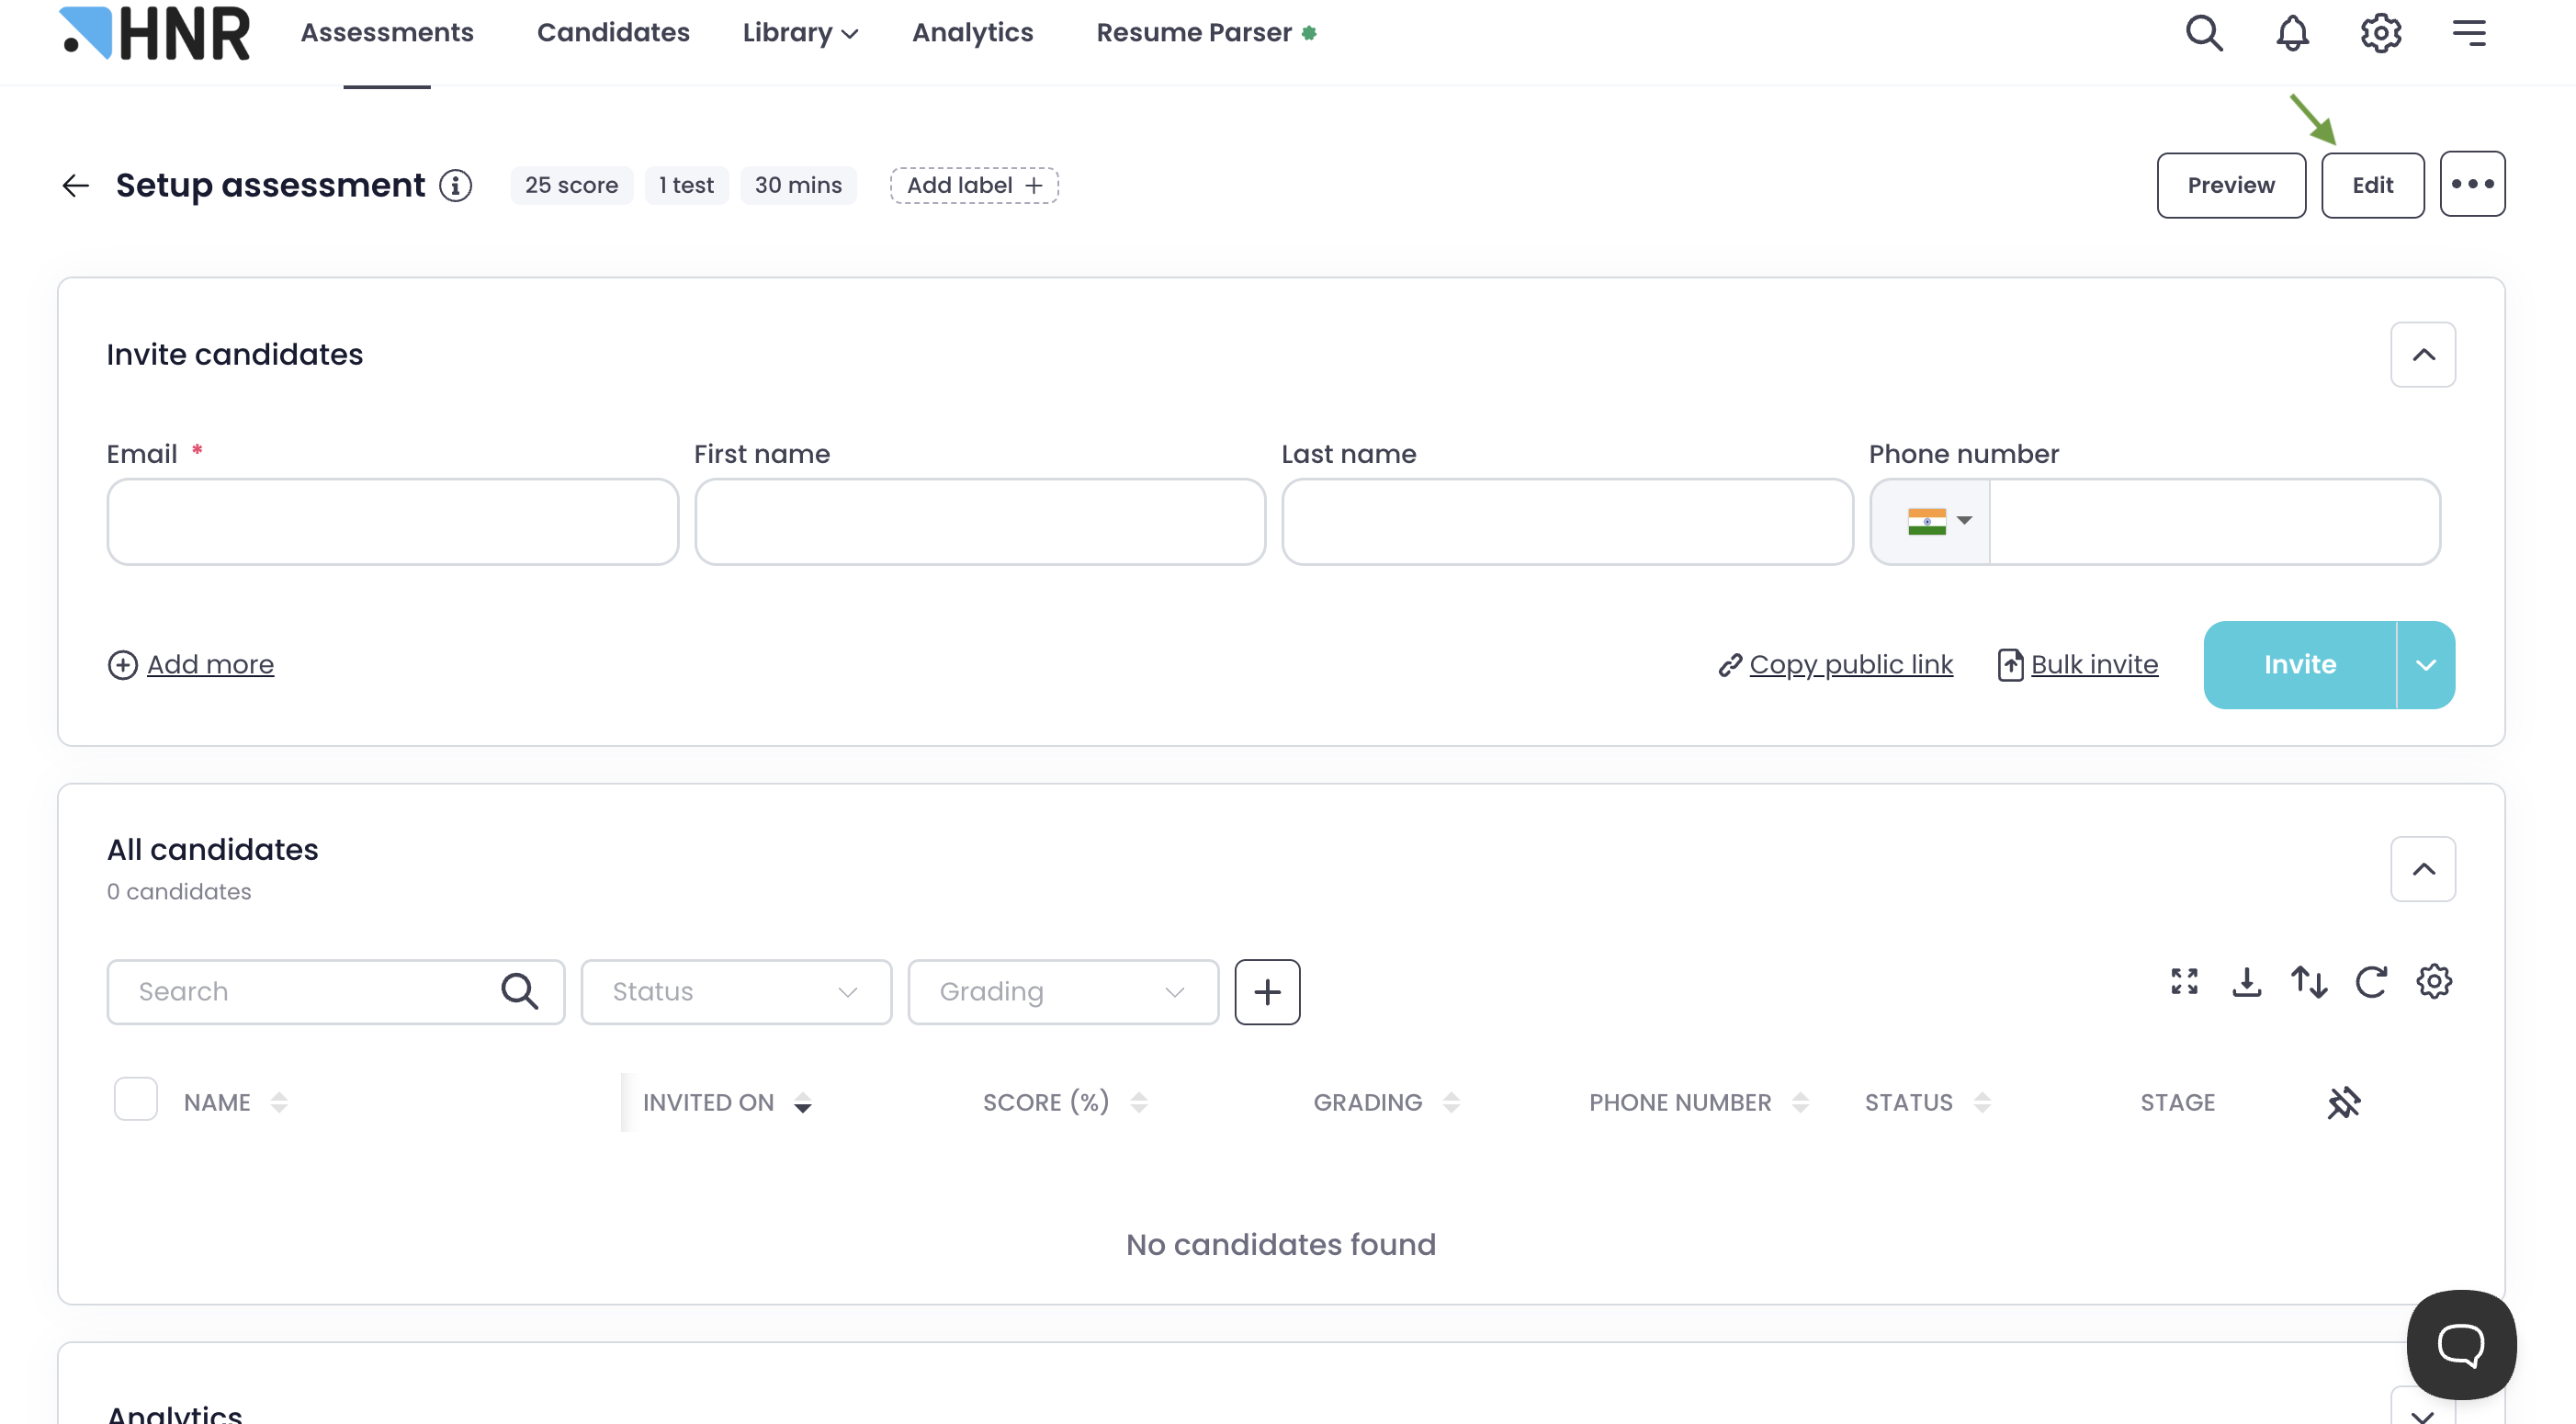
Task: Open the Status filter dropdown
Action: (x=736, y=991)
